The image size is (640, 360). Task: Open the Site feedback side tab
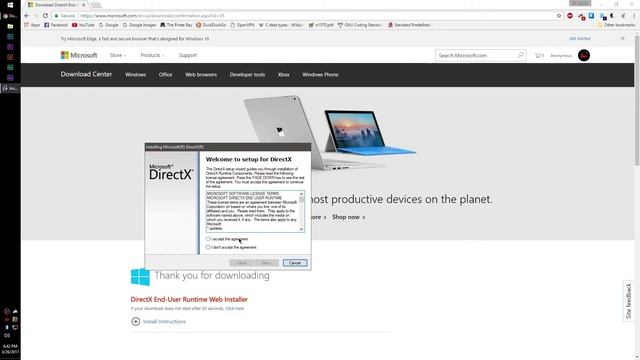[629, 301]
